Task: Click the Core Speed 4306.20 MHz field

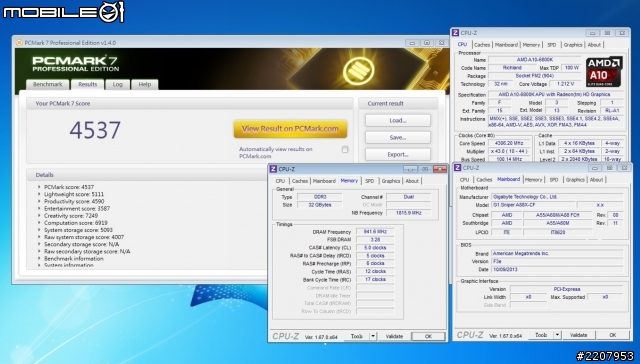Action: click(508, 144)
